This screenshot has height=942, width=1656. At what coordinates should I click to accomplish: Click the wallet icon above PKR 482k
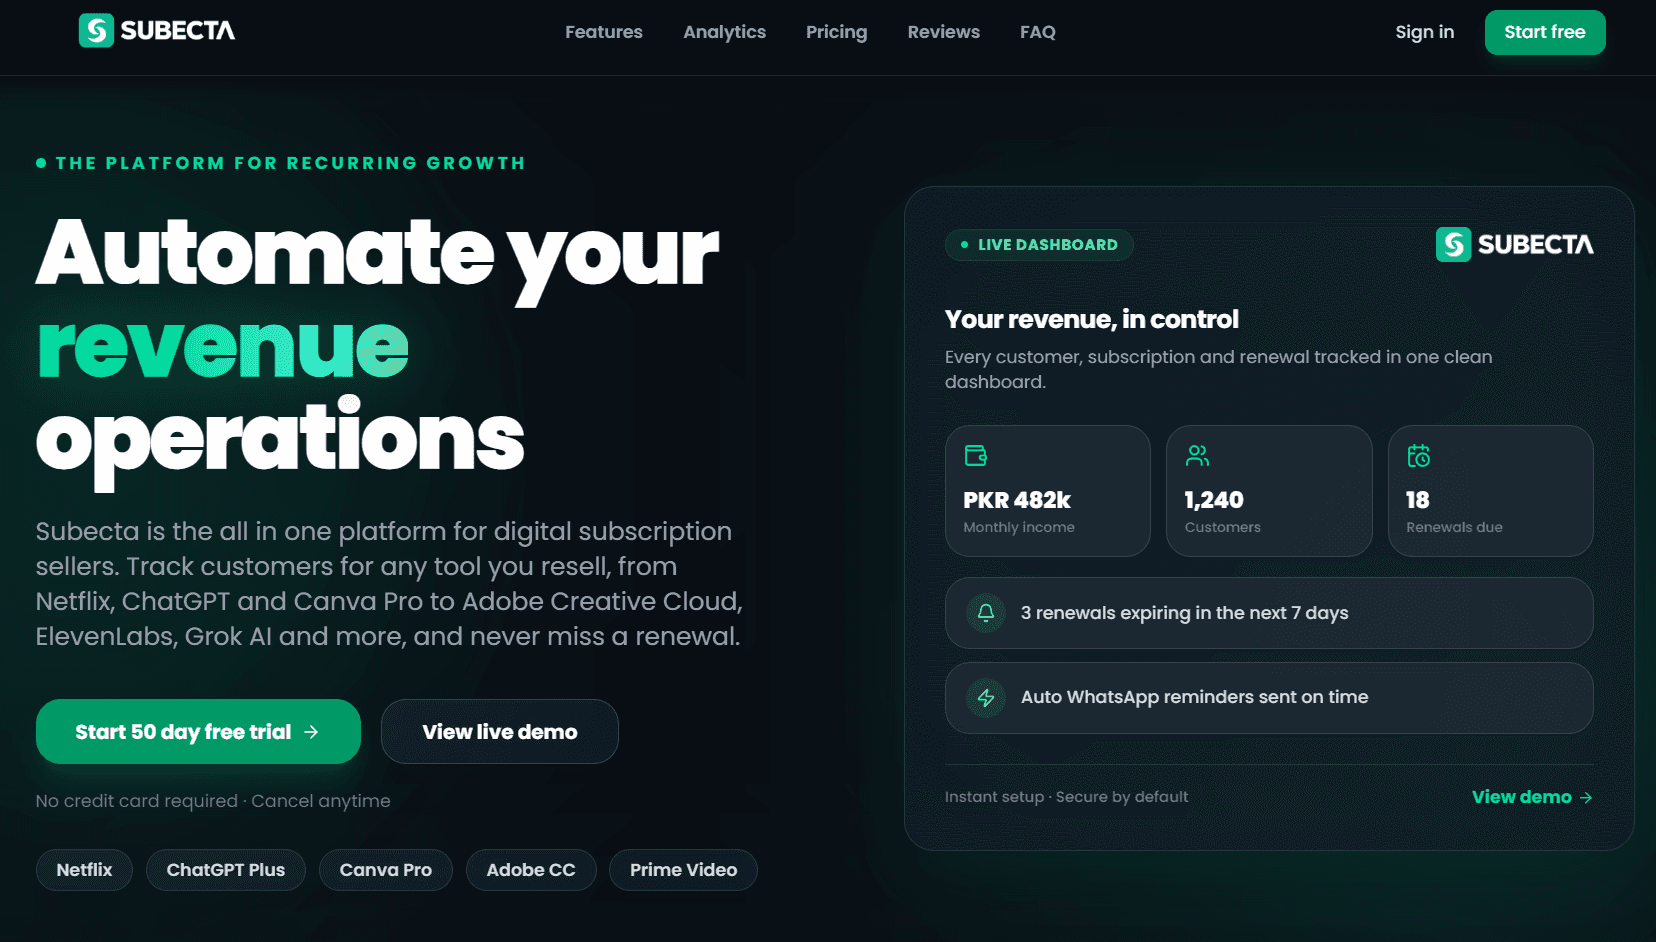click(x=976, y=456)
